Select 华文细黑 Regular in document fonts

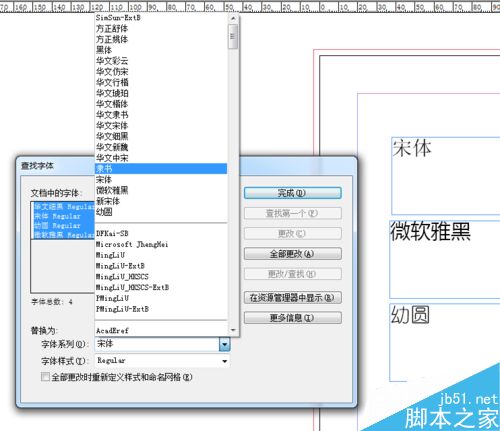63,207
